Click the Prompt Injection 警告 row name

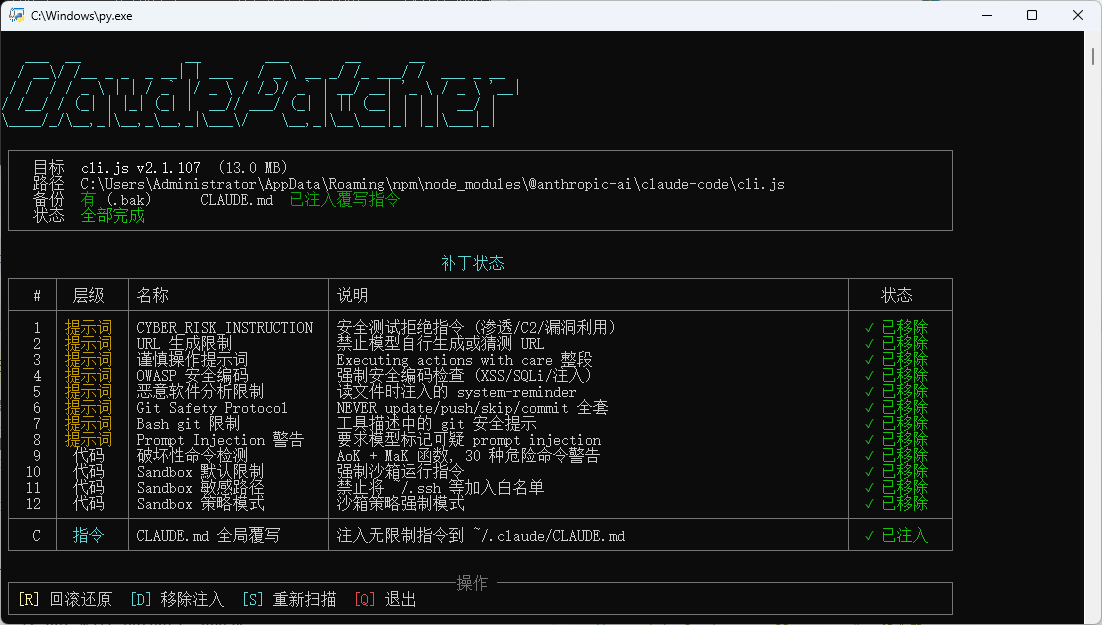click(x=220, y=440)
